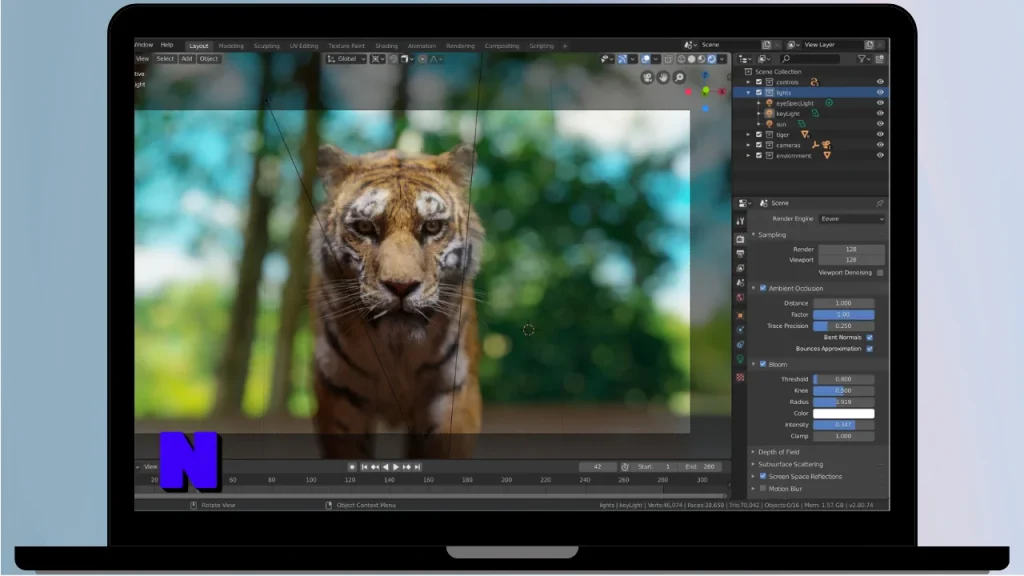Hide the keyLight object with eye icon
The height and width of the screenshot is (576, 1024).
[x=880, y=113]
